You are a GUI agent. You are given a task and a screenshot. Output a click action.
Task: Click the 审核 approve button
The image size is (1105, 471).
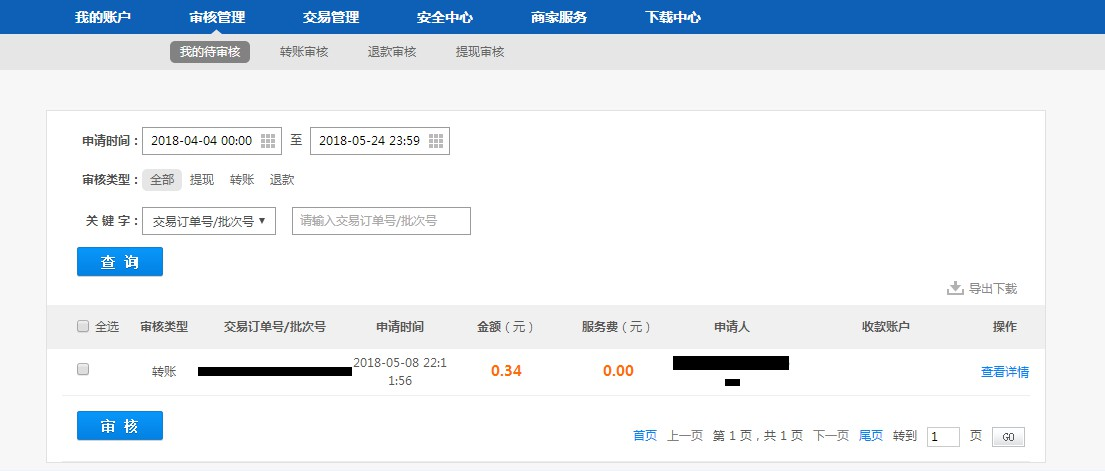[120, 425]
